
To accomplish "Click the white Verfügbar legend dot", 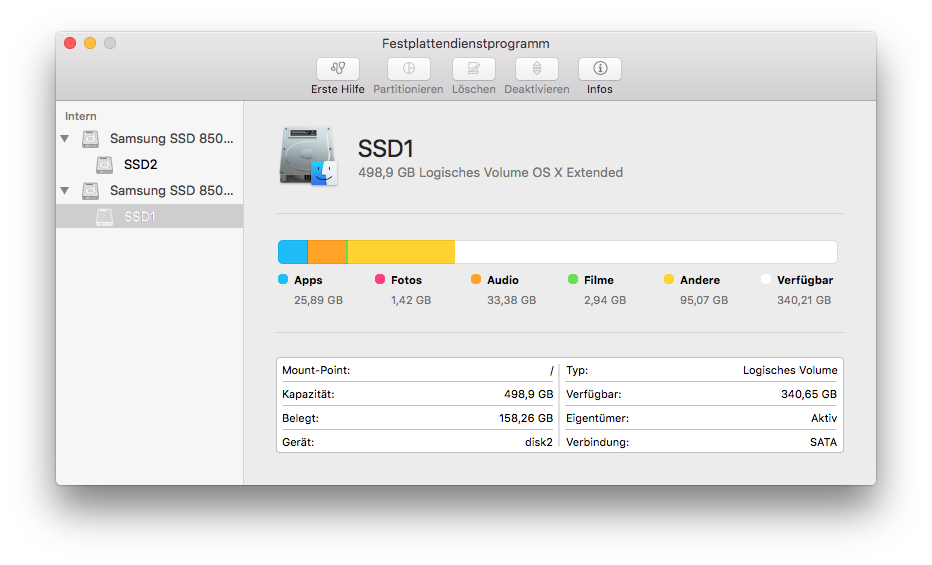I will pyautogui.click(x=766, y=279).
